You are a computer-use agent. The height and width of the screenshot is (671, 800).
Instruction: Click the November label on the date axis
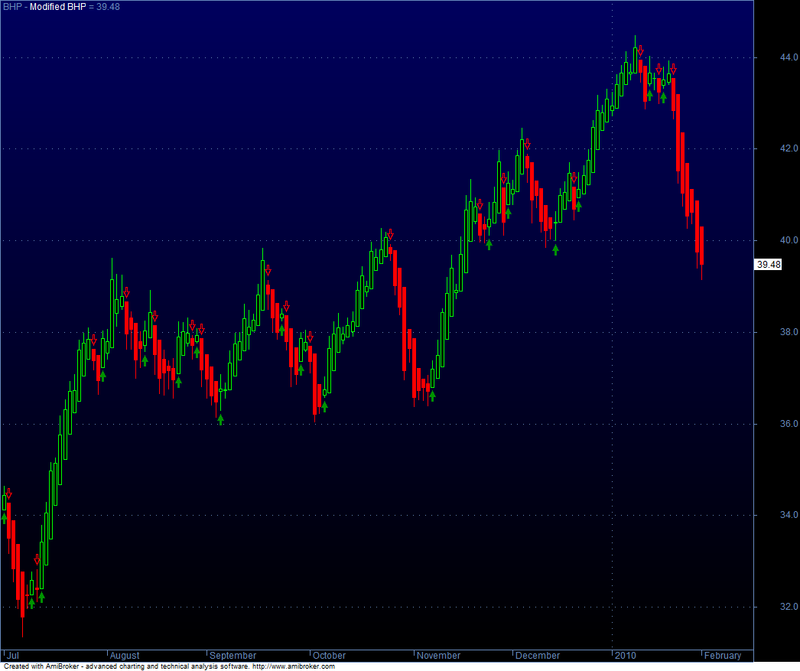pos(438,656)
